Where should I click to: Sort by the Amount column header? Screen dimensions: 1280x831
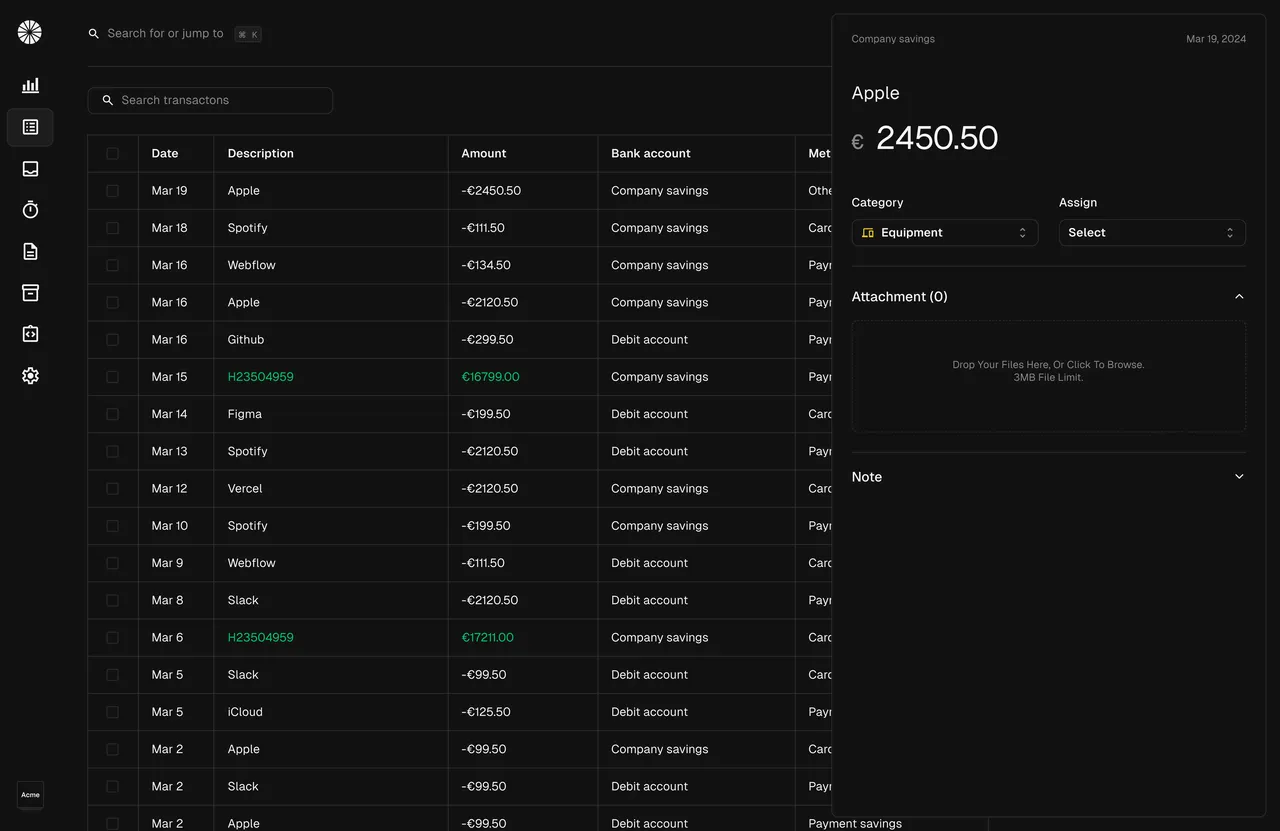click(x=484, y=153)
